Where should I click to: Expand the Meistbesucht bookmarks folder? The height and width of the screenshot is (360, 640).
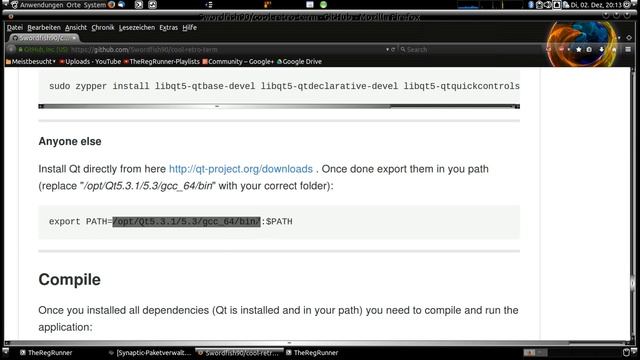point(31,62)
